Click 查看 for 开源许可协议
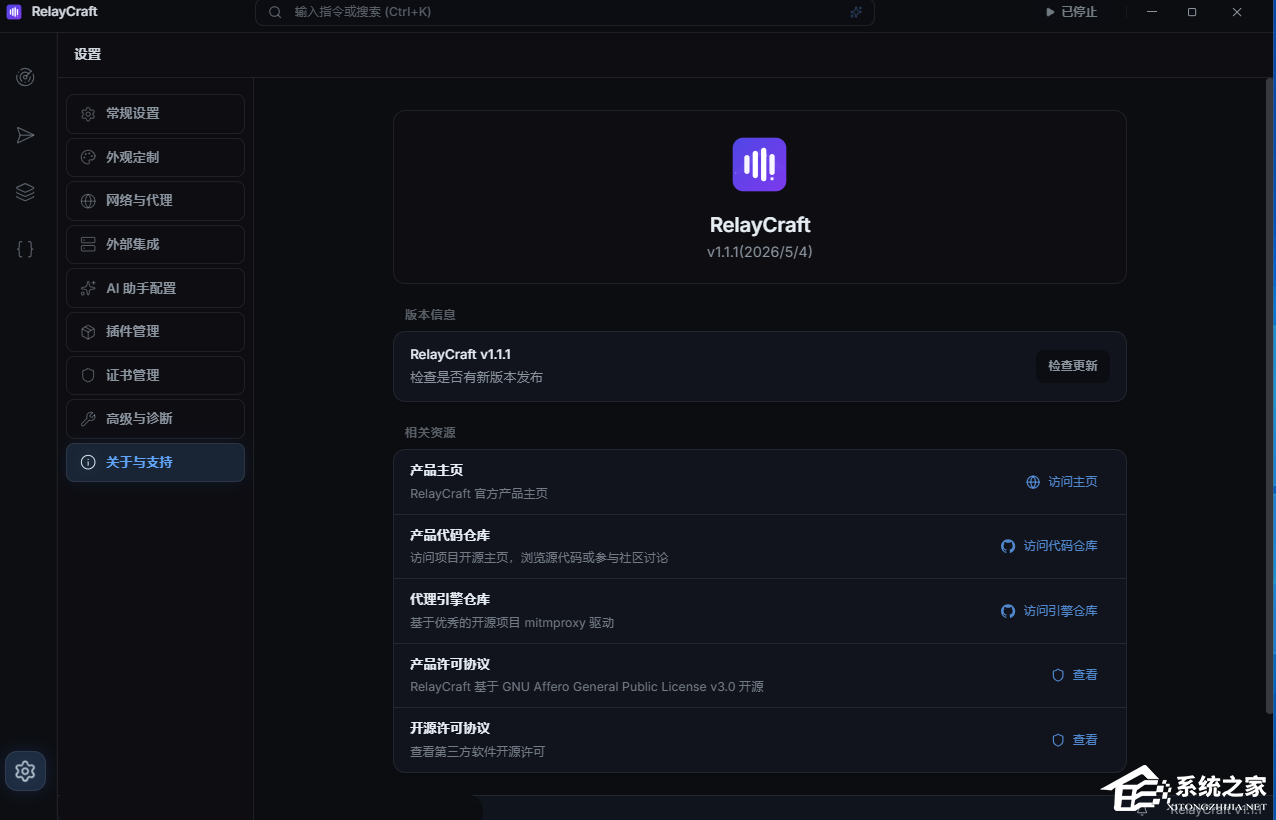Screen dimensions: 1276x820 (x=1075, y=740)
